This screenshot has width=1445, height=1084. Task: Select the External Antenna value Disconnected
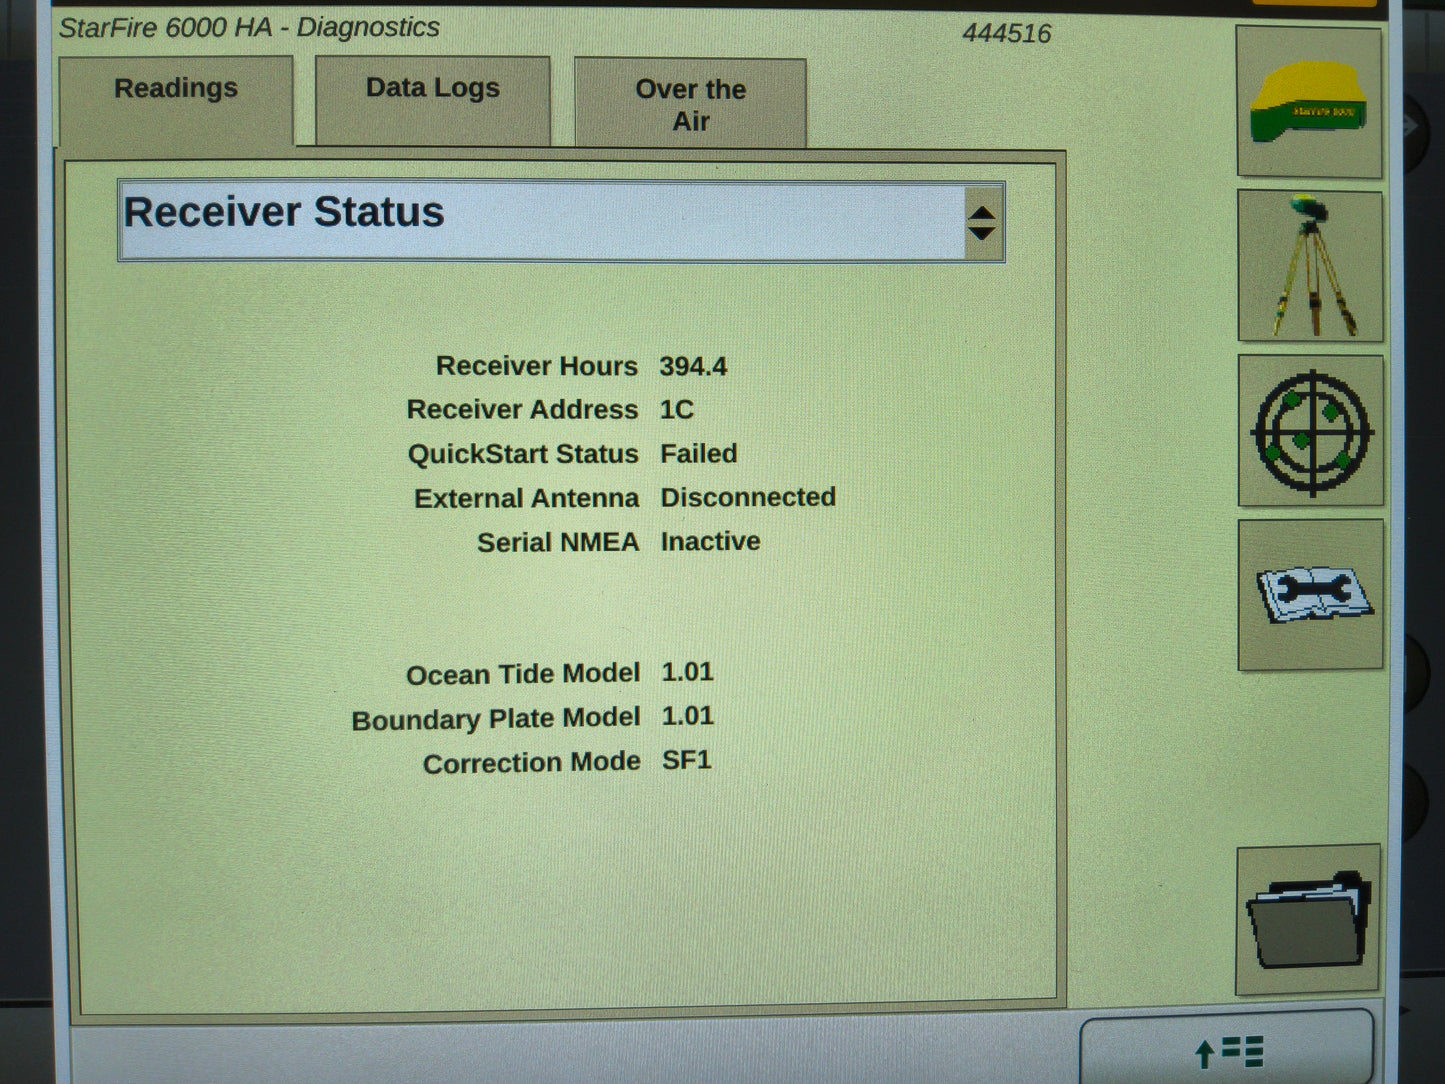(x=748, y=497)
